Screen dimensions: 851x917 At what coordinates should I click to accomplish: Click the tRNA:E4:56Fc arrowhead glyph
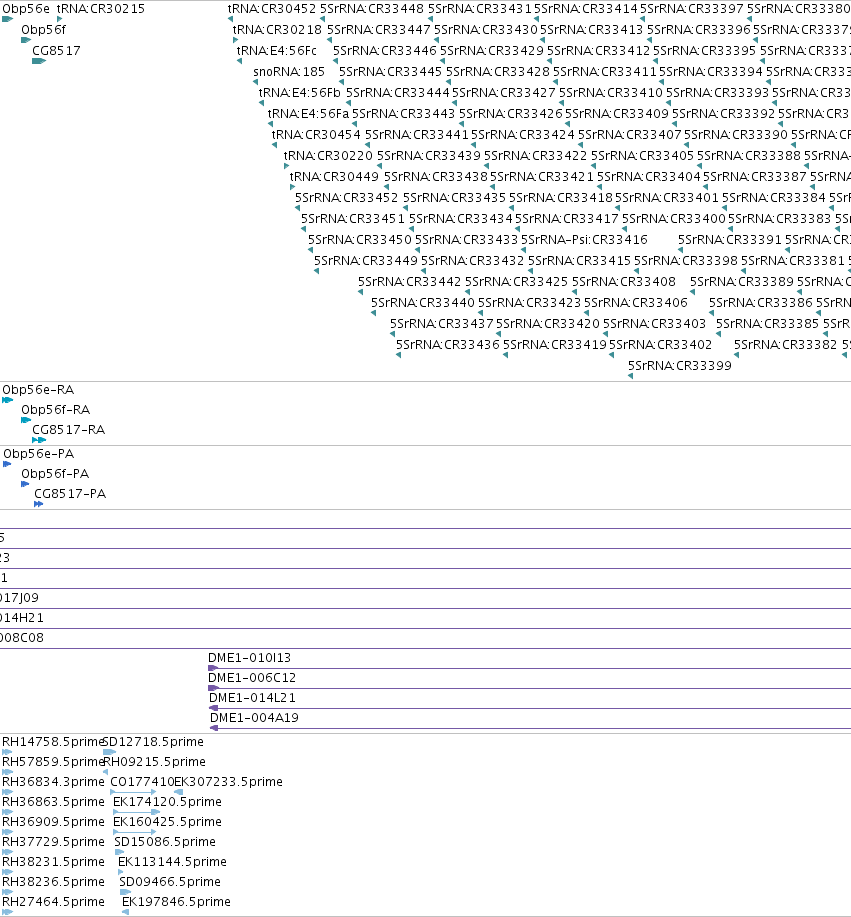(x=239, y=61)
